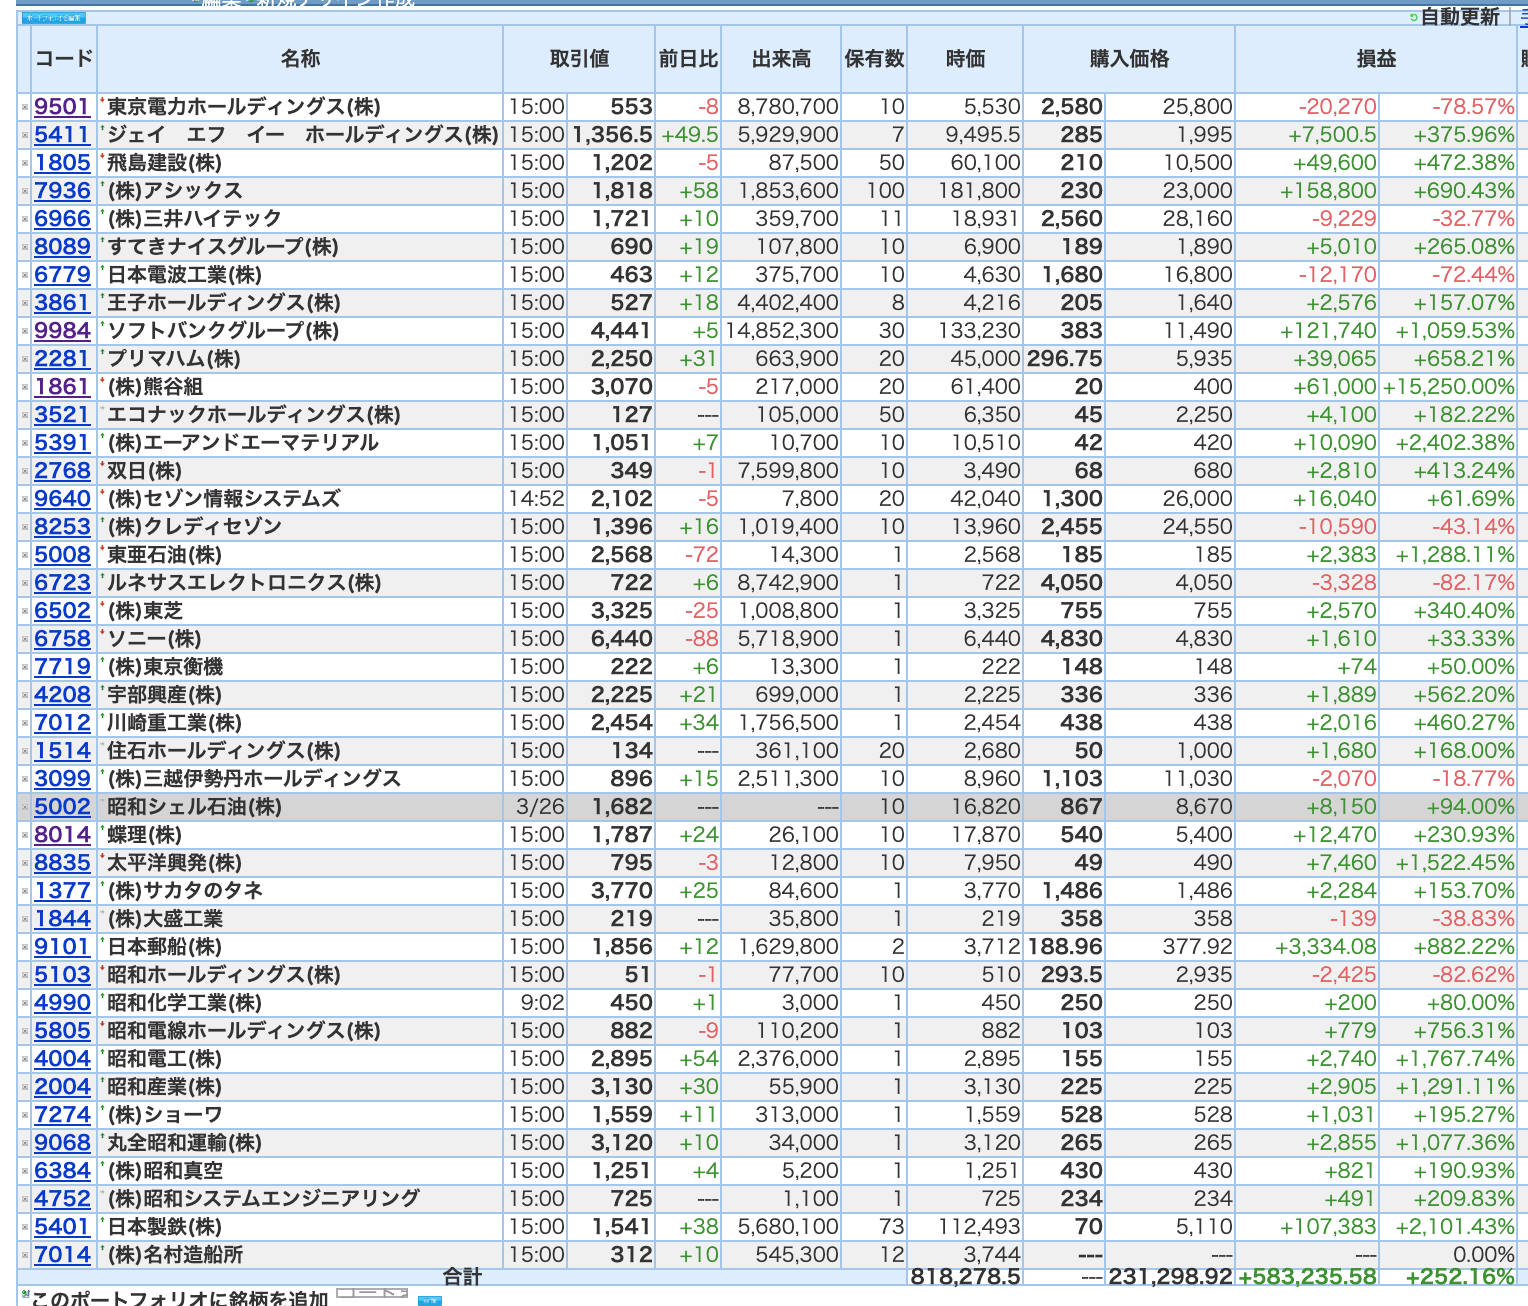Click the このポートフォリオに銘柄を追加 label
The width and height of the screenshot is (1528, 1306).
180,1297
